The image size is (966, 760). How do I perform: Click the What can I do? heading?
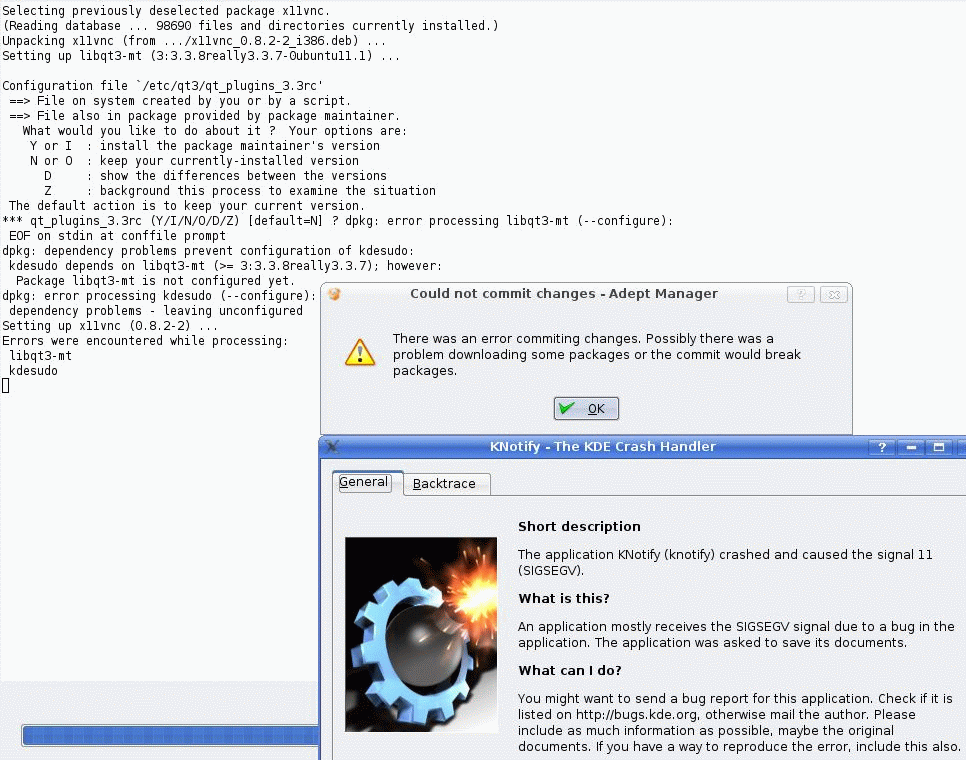[568, 670]
